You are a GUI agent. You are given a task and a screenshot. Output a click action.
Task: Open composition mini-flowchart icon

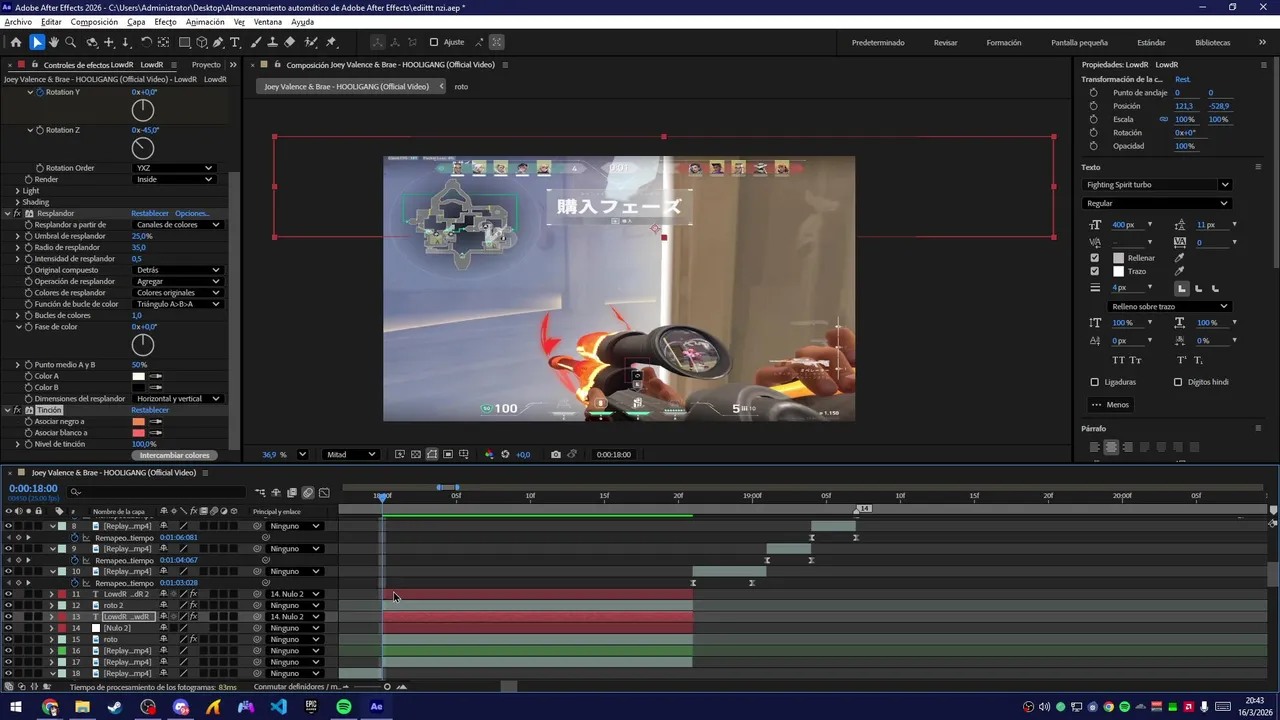260,492
